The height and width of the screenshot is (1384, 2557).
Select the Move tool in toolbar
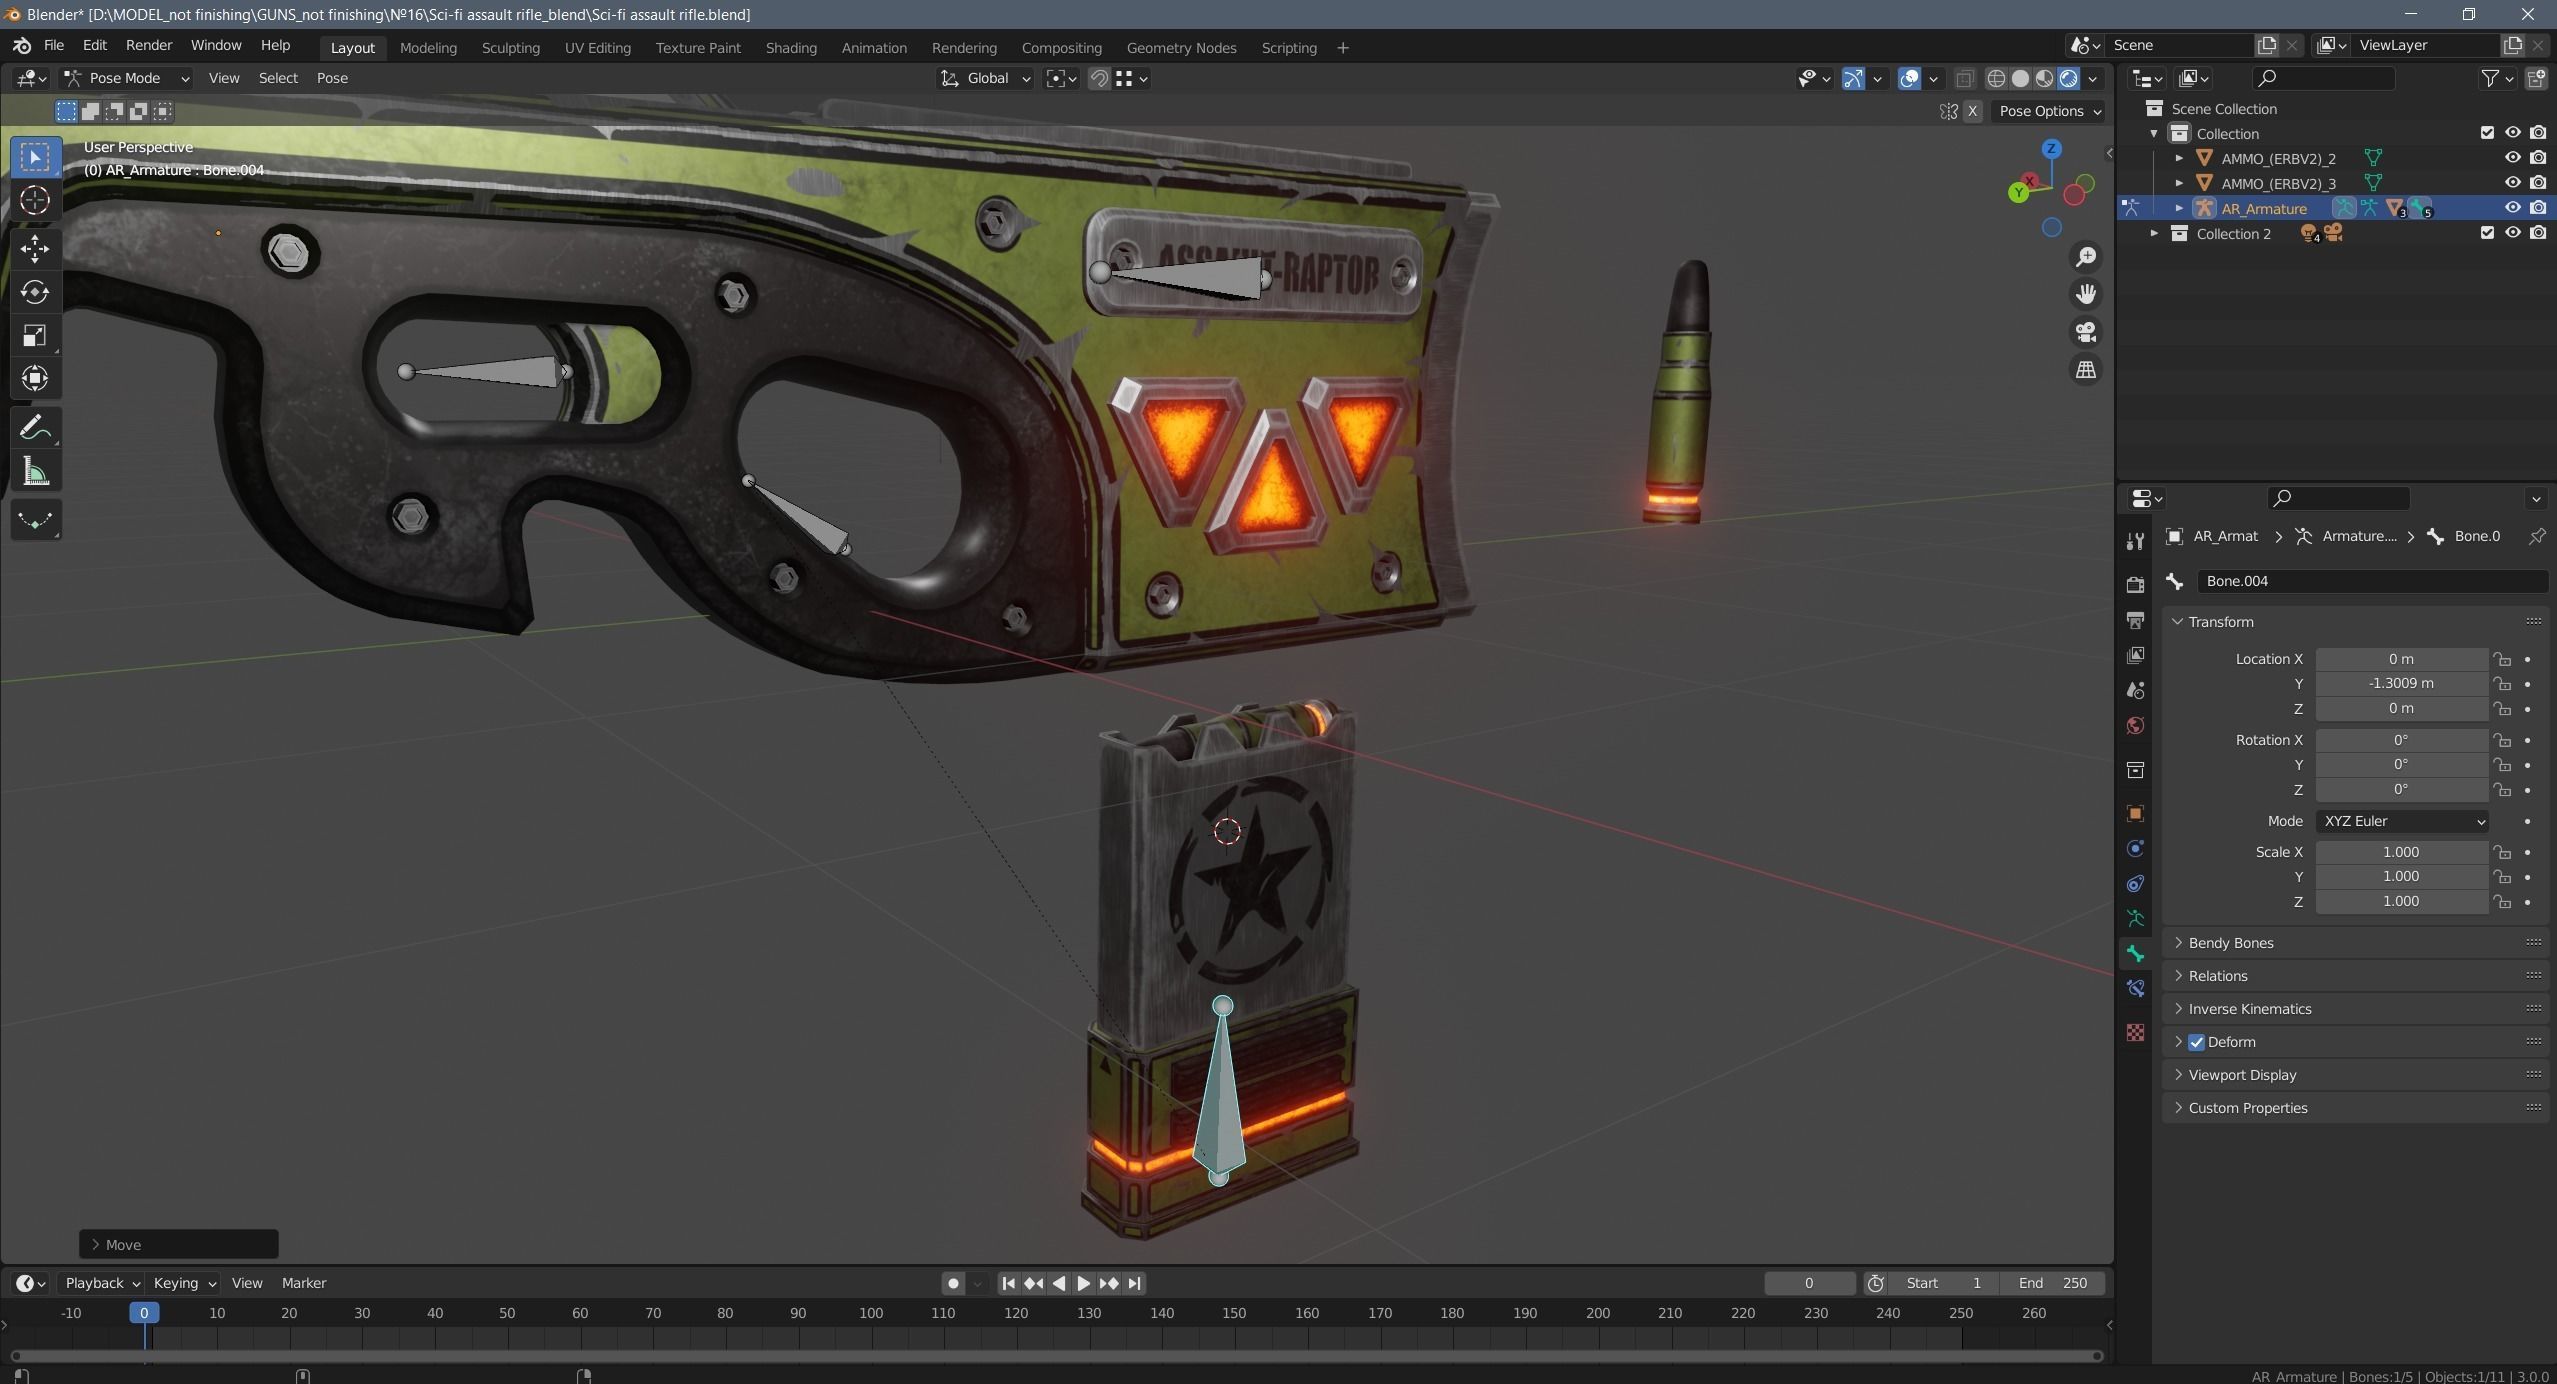point(35,248)
